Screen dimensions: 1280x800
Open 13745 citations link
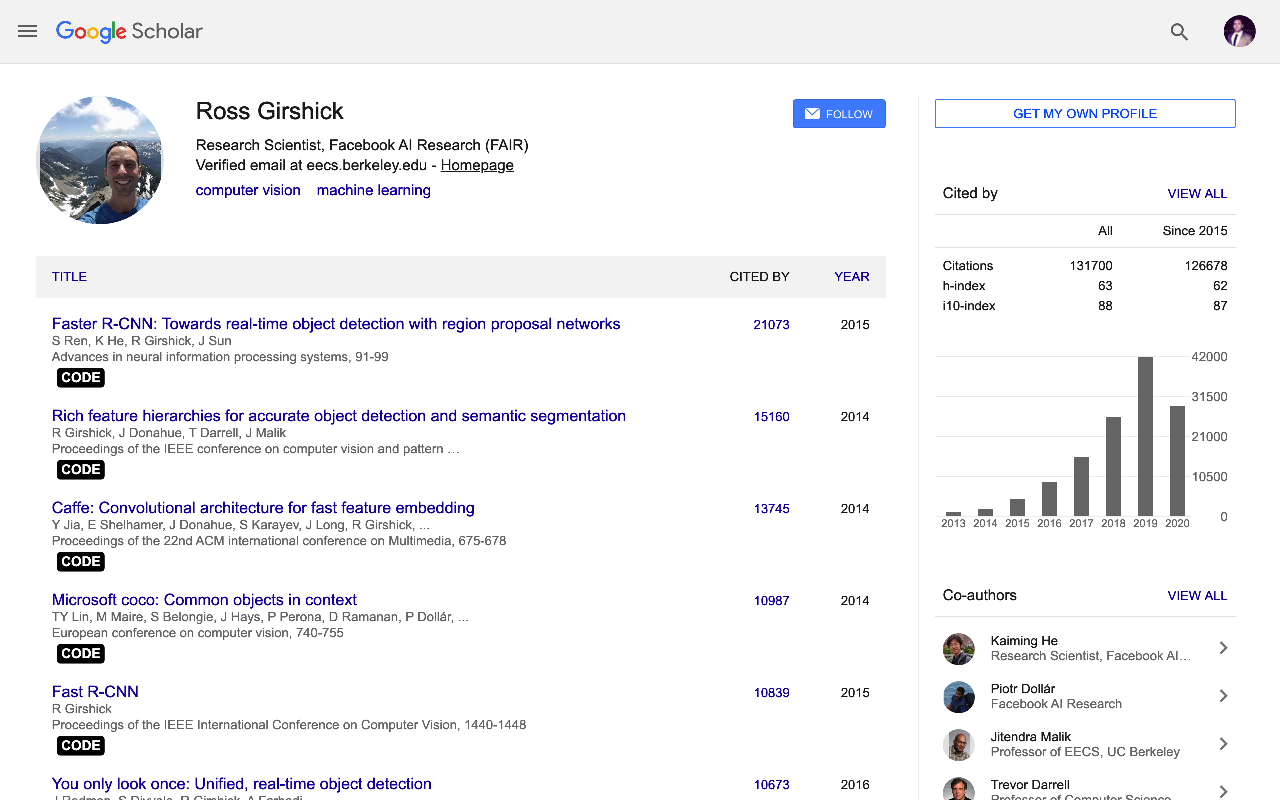[x=771, y=509]
